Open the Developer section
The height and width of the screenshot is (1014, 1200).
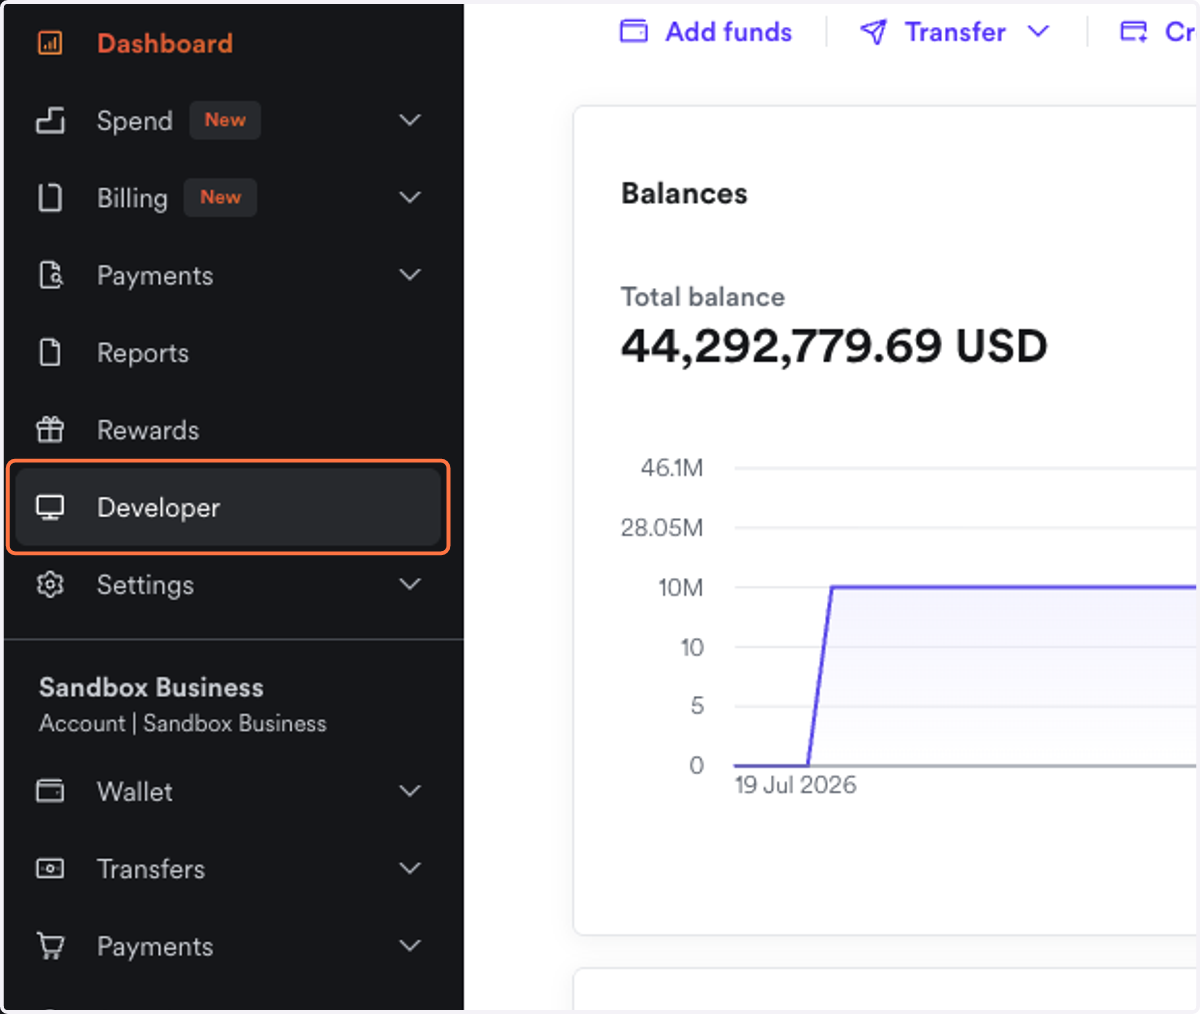click(x=228, y=507)
